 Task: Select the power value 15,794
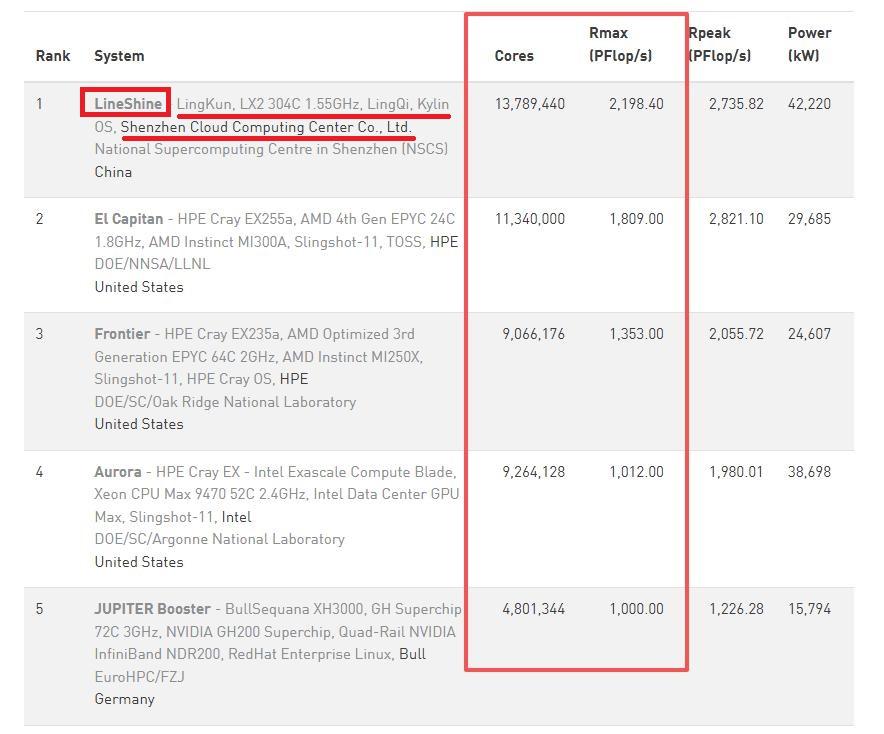pos(809,609)
